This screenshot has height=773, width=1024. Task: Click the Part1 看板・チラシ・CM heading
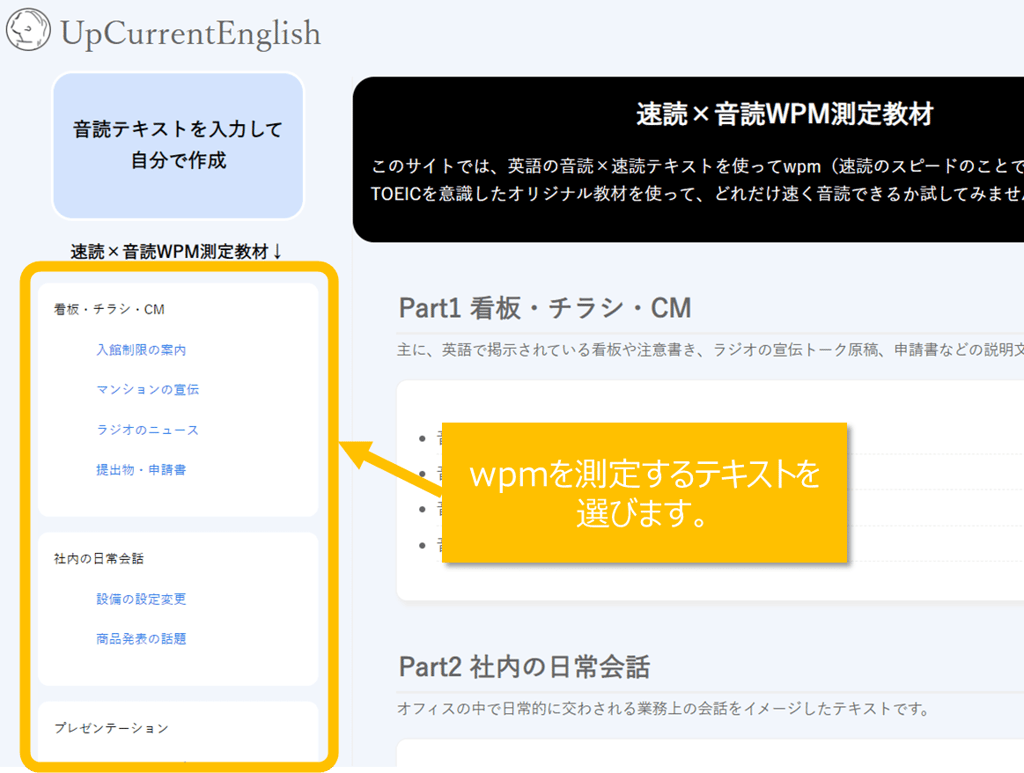pos(545,307)
